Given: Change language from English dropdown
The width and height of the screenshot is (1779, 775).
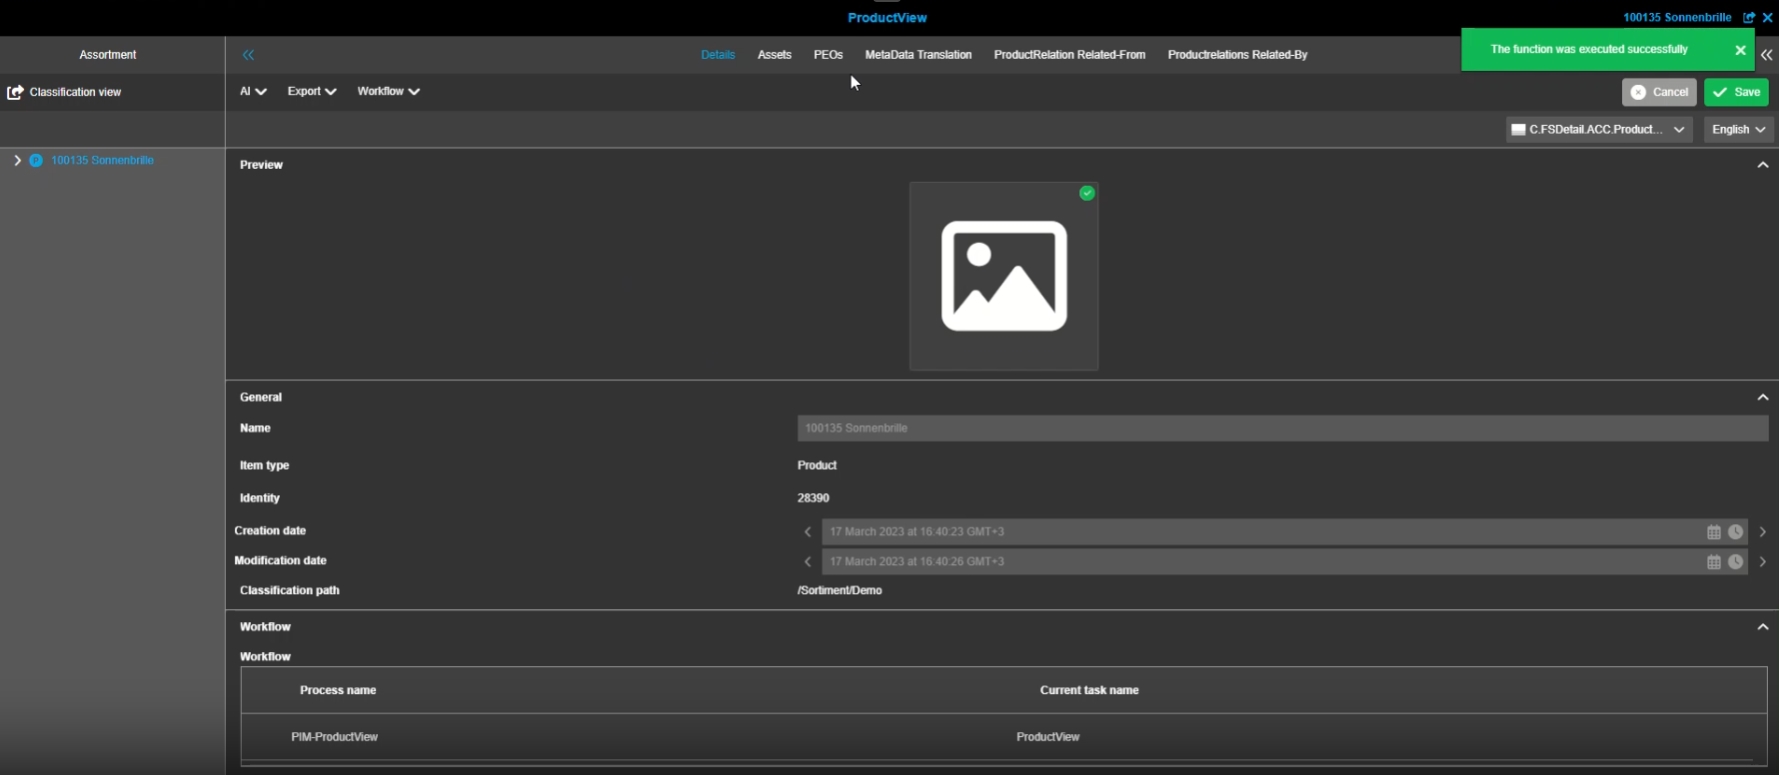Looking at the screenshot, I should click(1738, 129).
